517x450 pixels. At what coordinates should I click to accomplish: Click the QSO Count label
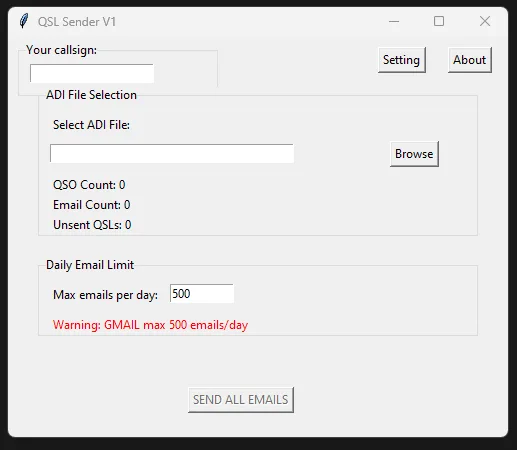89,185
